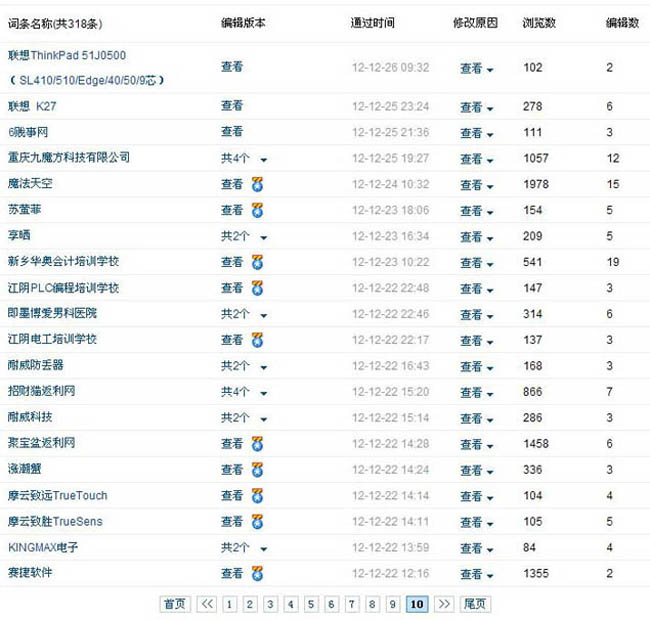Click the medal icon in 魔法天空 row

click(x=257, y=184)
